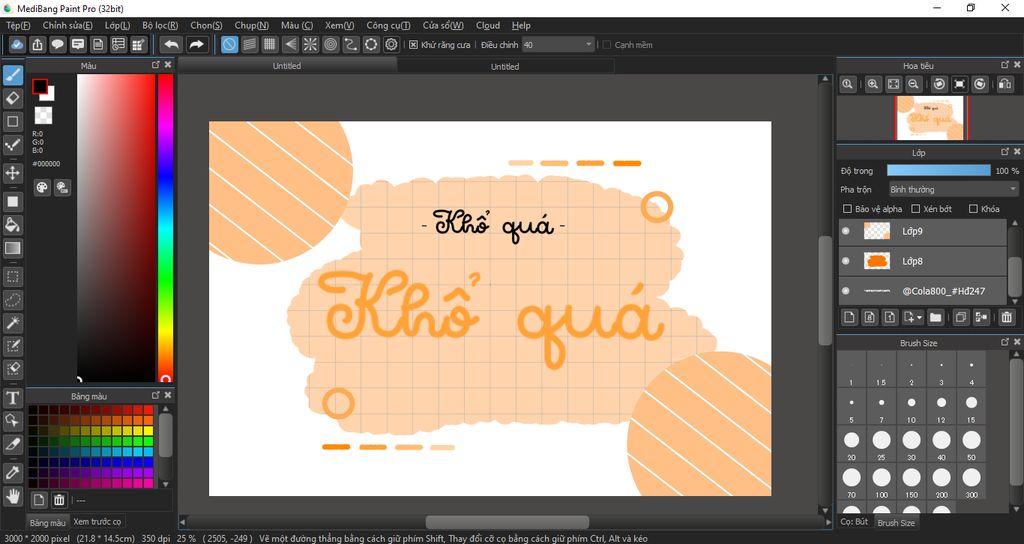Viewport: 1024px width, 544px height.
Task: Open snap settings gear icon
Action: tap(391, 44)
